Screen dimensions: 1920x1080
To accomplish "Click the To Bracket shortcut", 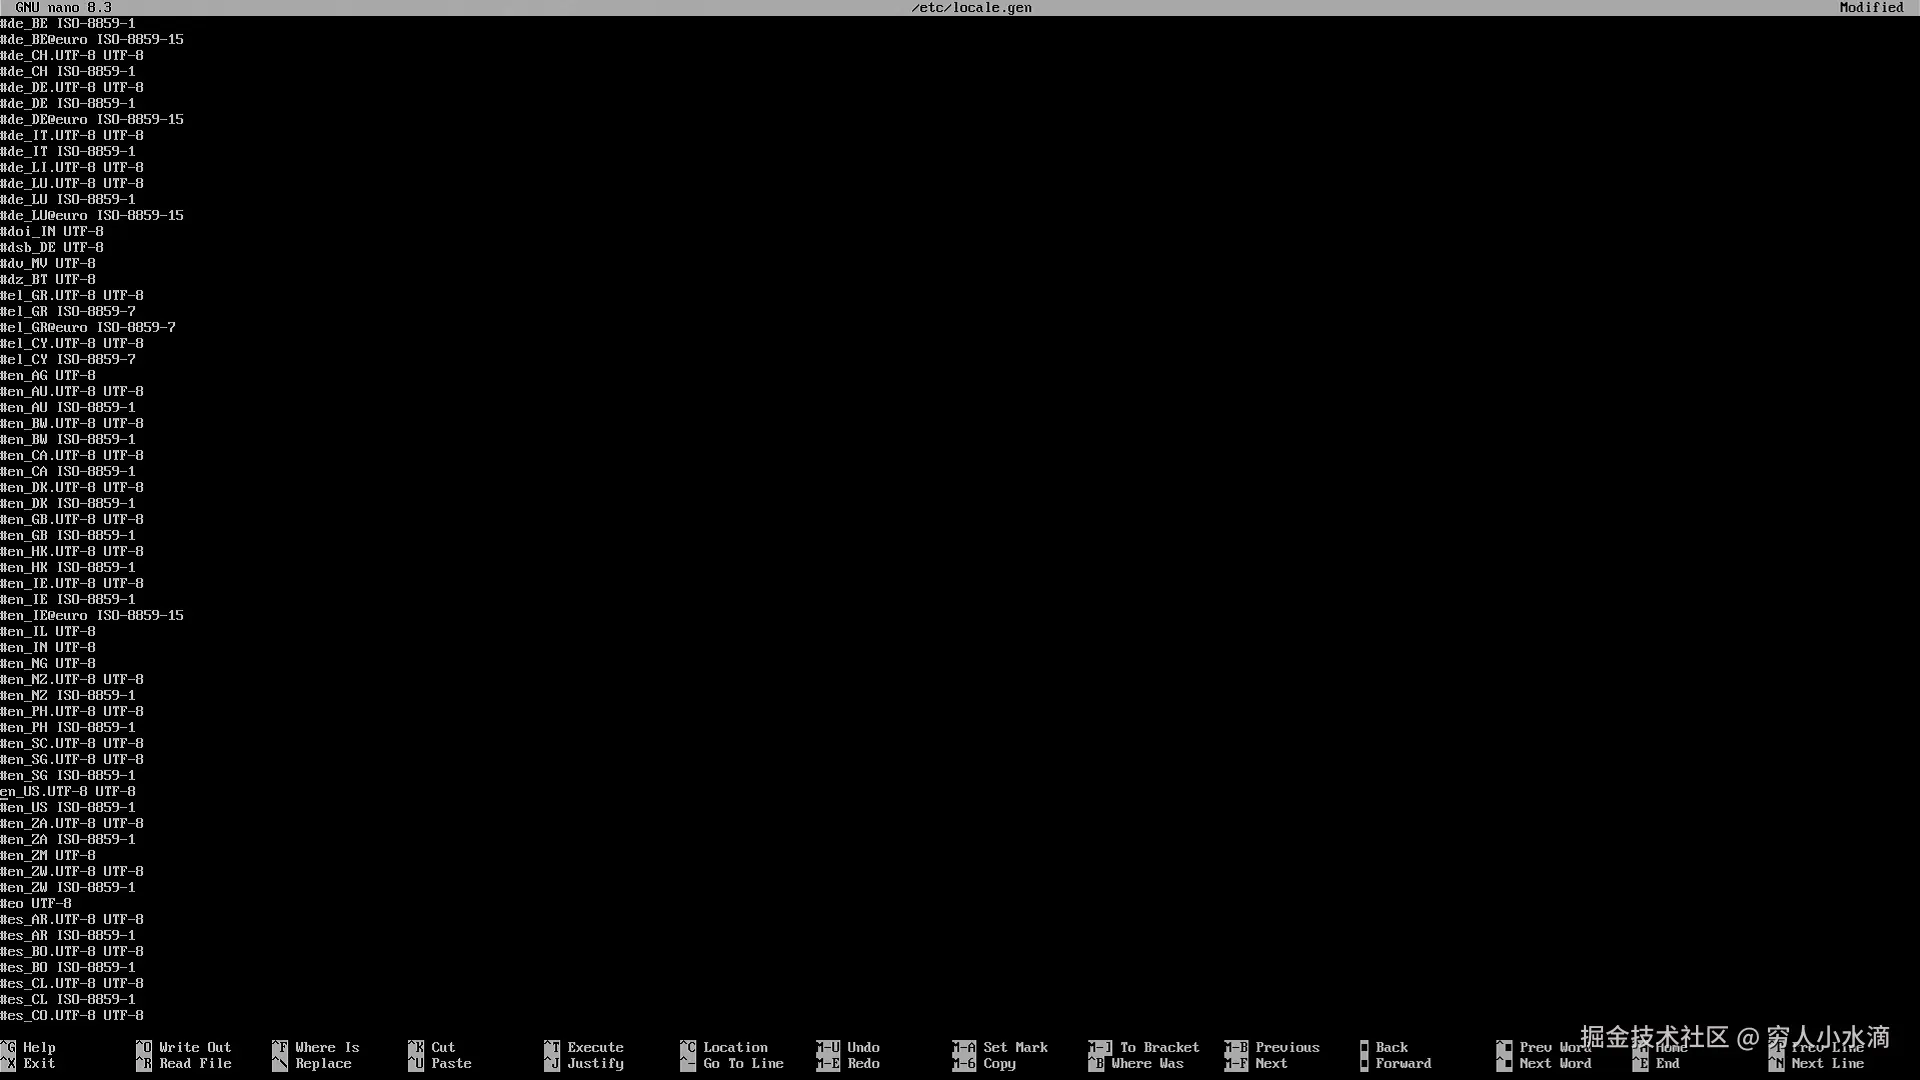I will (x=1159, y=1047).
